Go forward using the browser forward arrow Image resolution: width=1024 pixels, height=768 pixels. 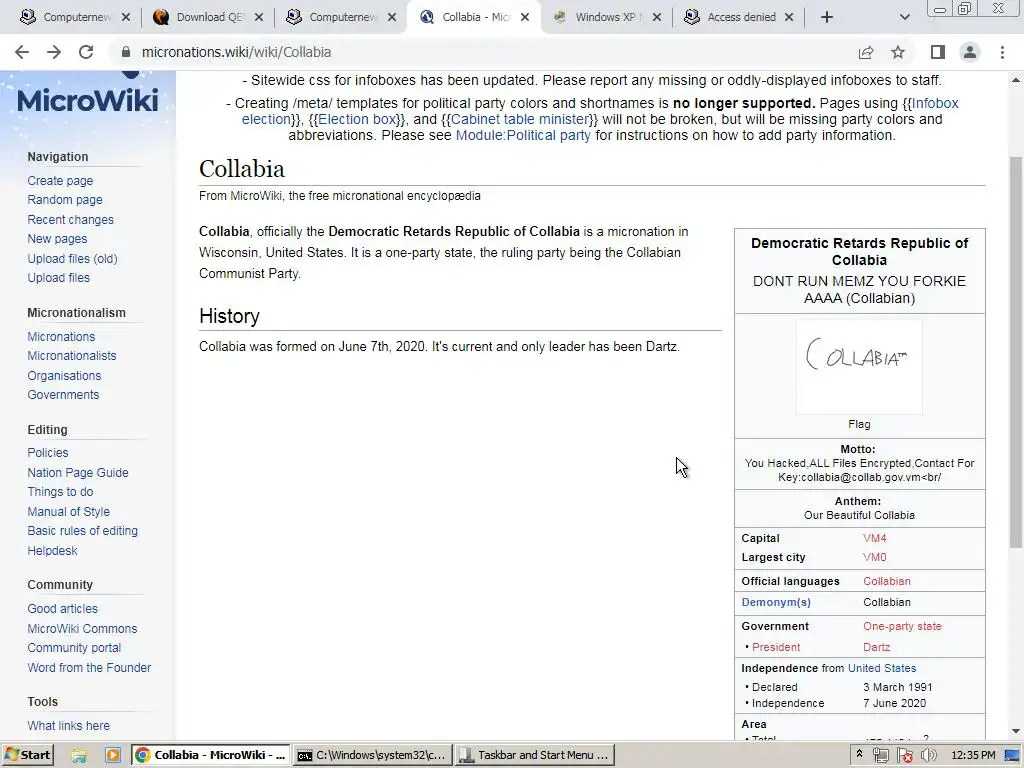click(54, 52)
